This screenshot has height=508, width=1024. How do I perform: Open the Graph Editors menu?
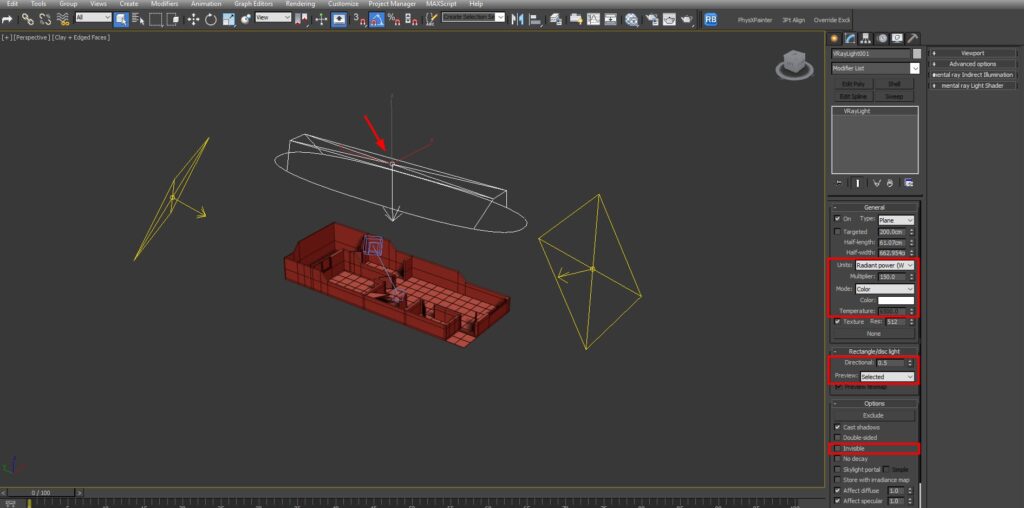(253, 4)
